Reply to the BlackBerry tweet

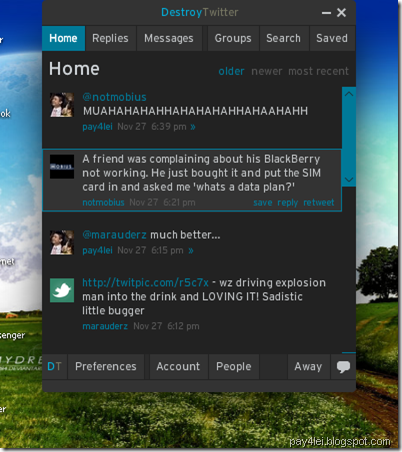pyautogui.click(x=288, y=202)
